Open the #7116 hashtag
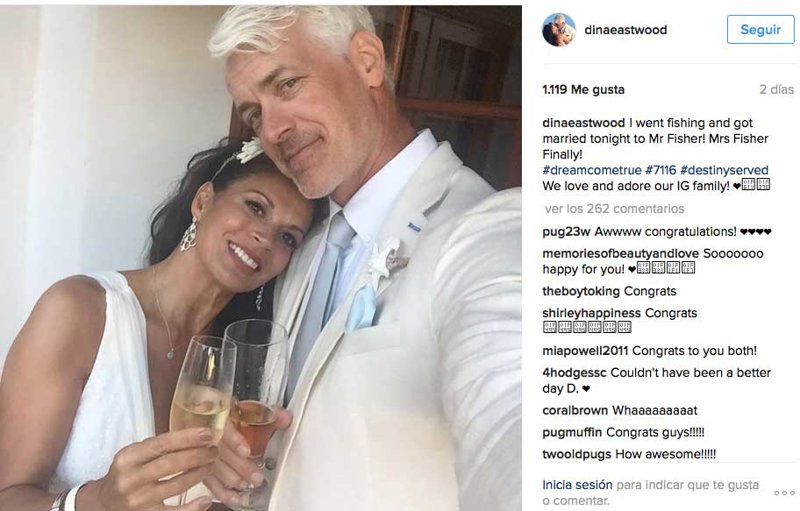The image size is (800, 511). tap(661, 170)
